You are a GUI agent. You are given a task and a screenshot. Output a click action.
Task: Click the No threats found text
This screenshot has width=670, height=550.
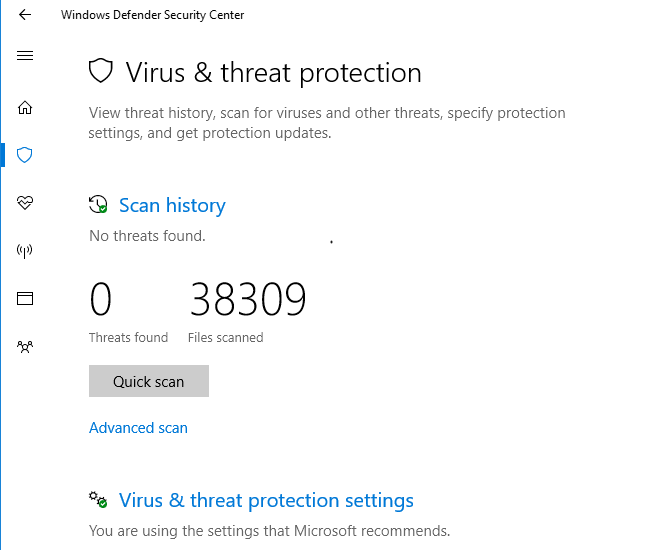point(147,236)
